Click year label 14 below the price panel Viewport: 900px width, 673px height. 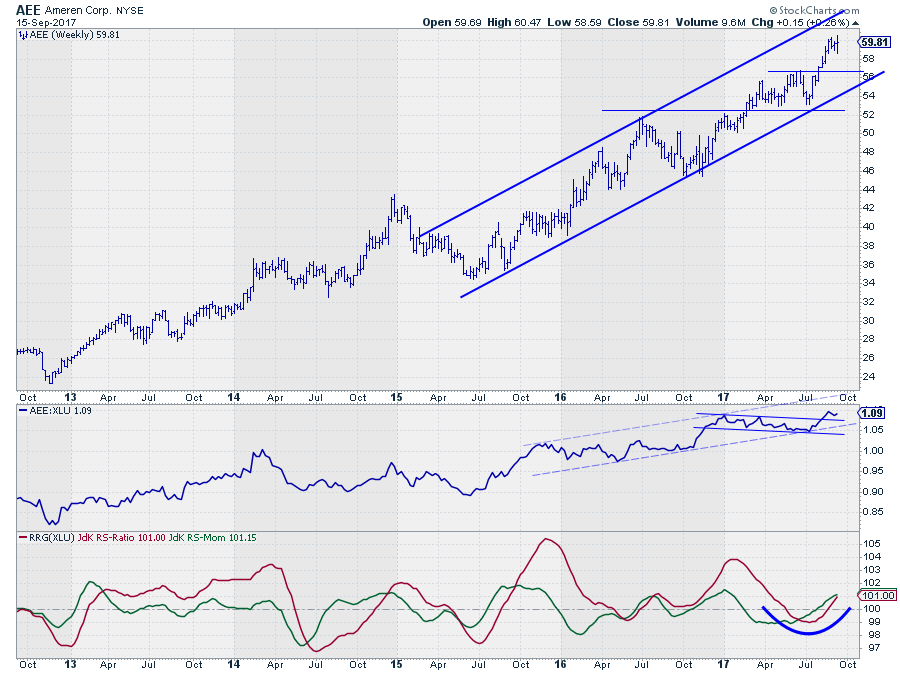(234, 397)
